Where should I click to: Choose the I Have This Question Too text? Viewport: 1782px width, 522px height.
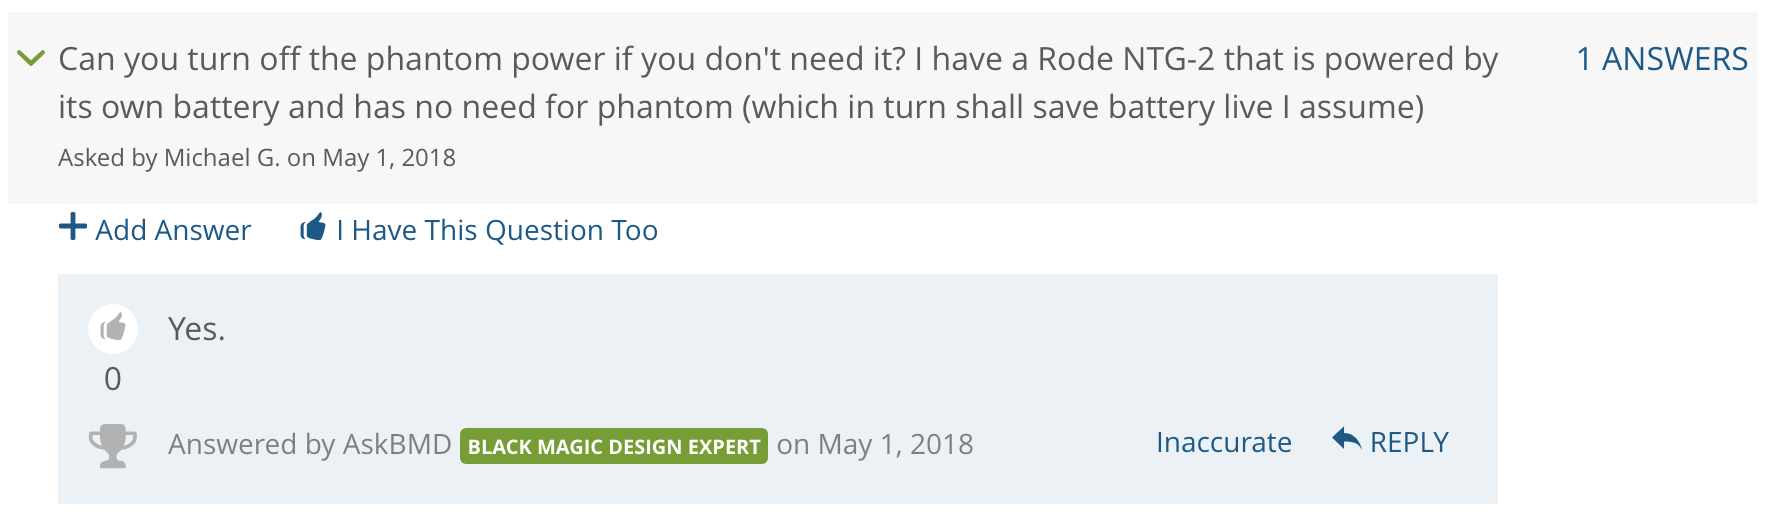point(497,230)
